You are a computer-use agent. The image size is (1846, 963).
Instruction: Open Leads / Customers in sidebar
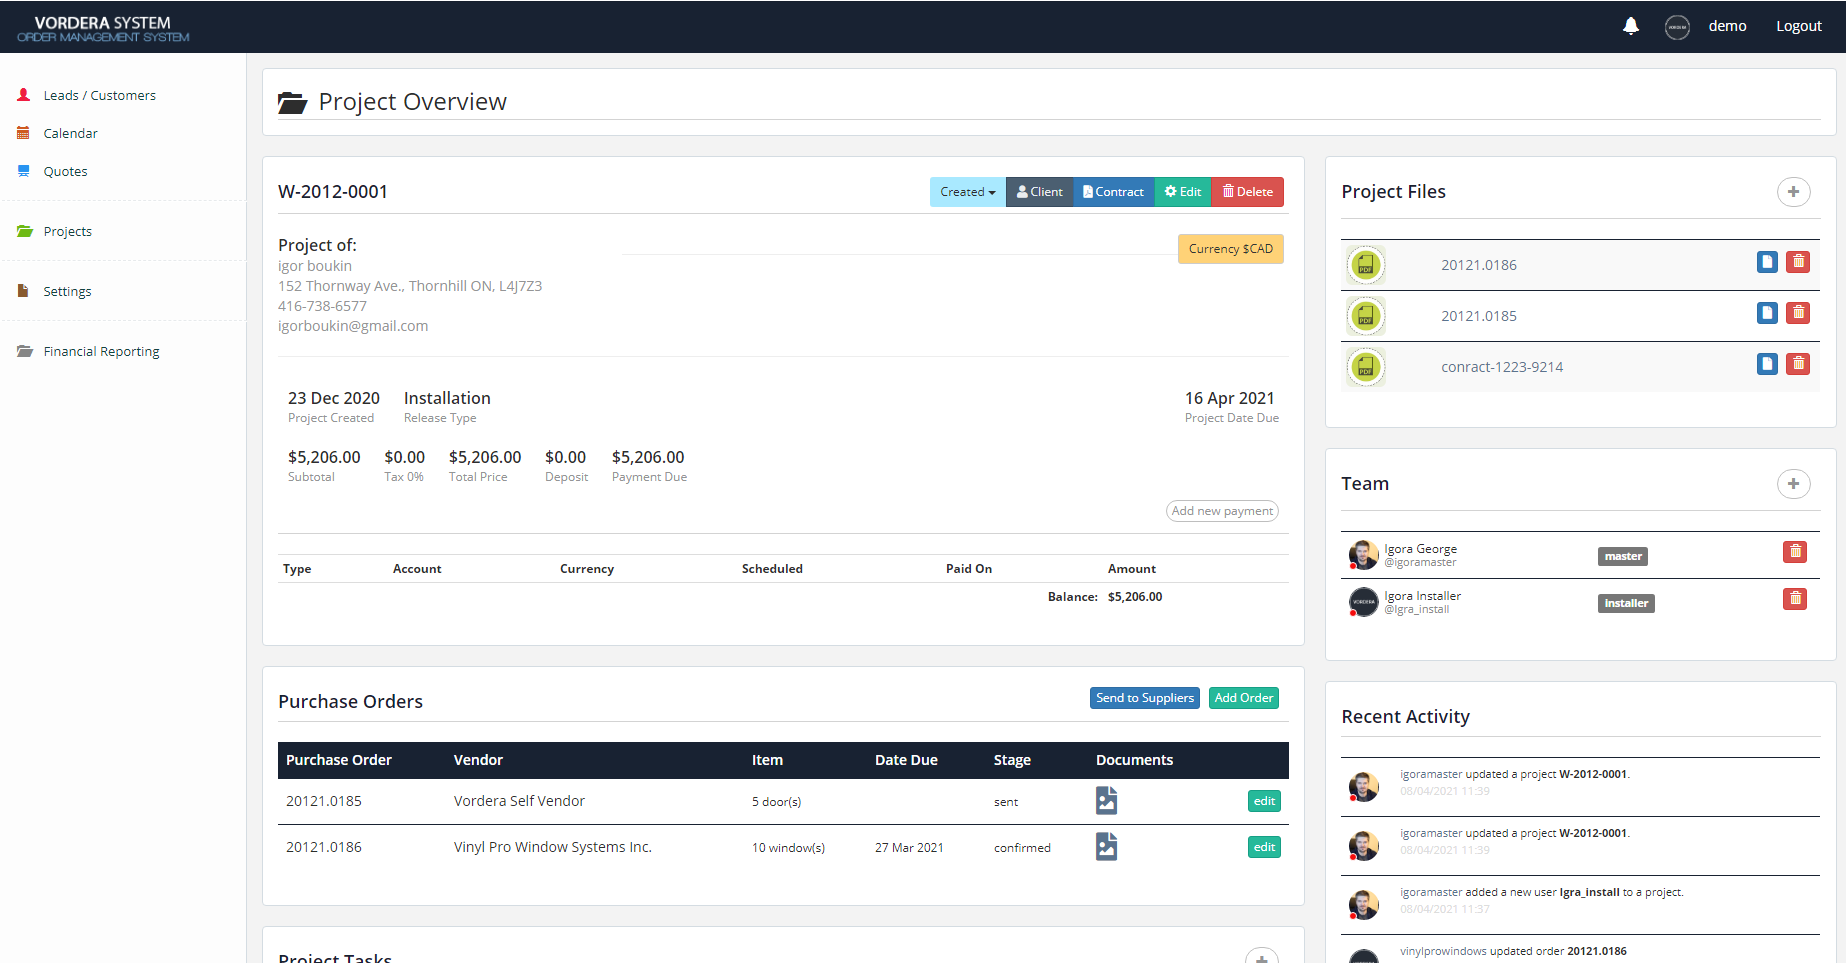(99, 96)
